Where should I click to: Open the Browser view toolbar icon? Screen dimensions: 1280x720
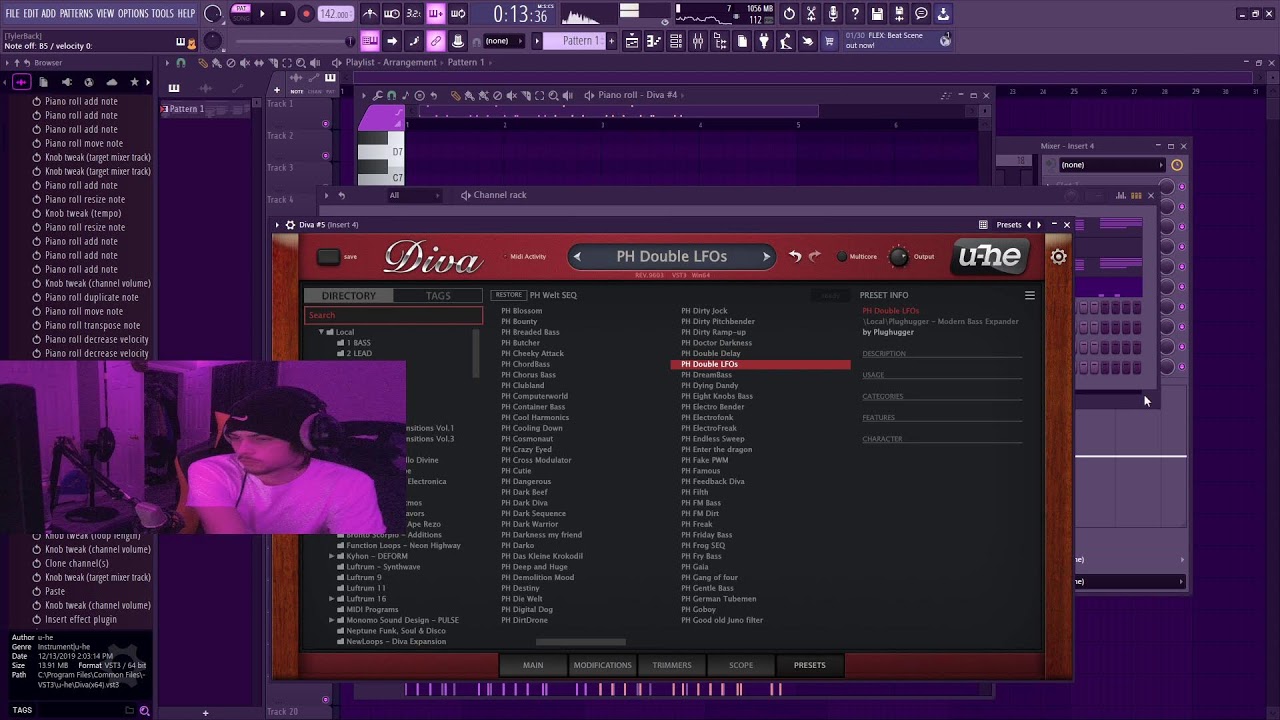(720, 41)
